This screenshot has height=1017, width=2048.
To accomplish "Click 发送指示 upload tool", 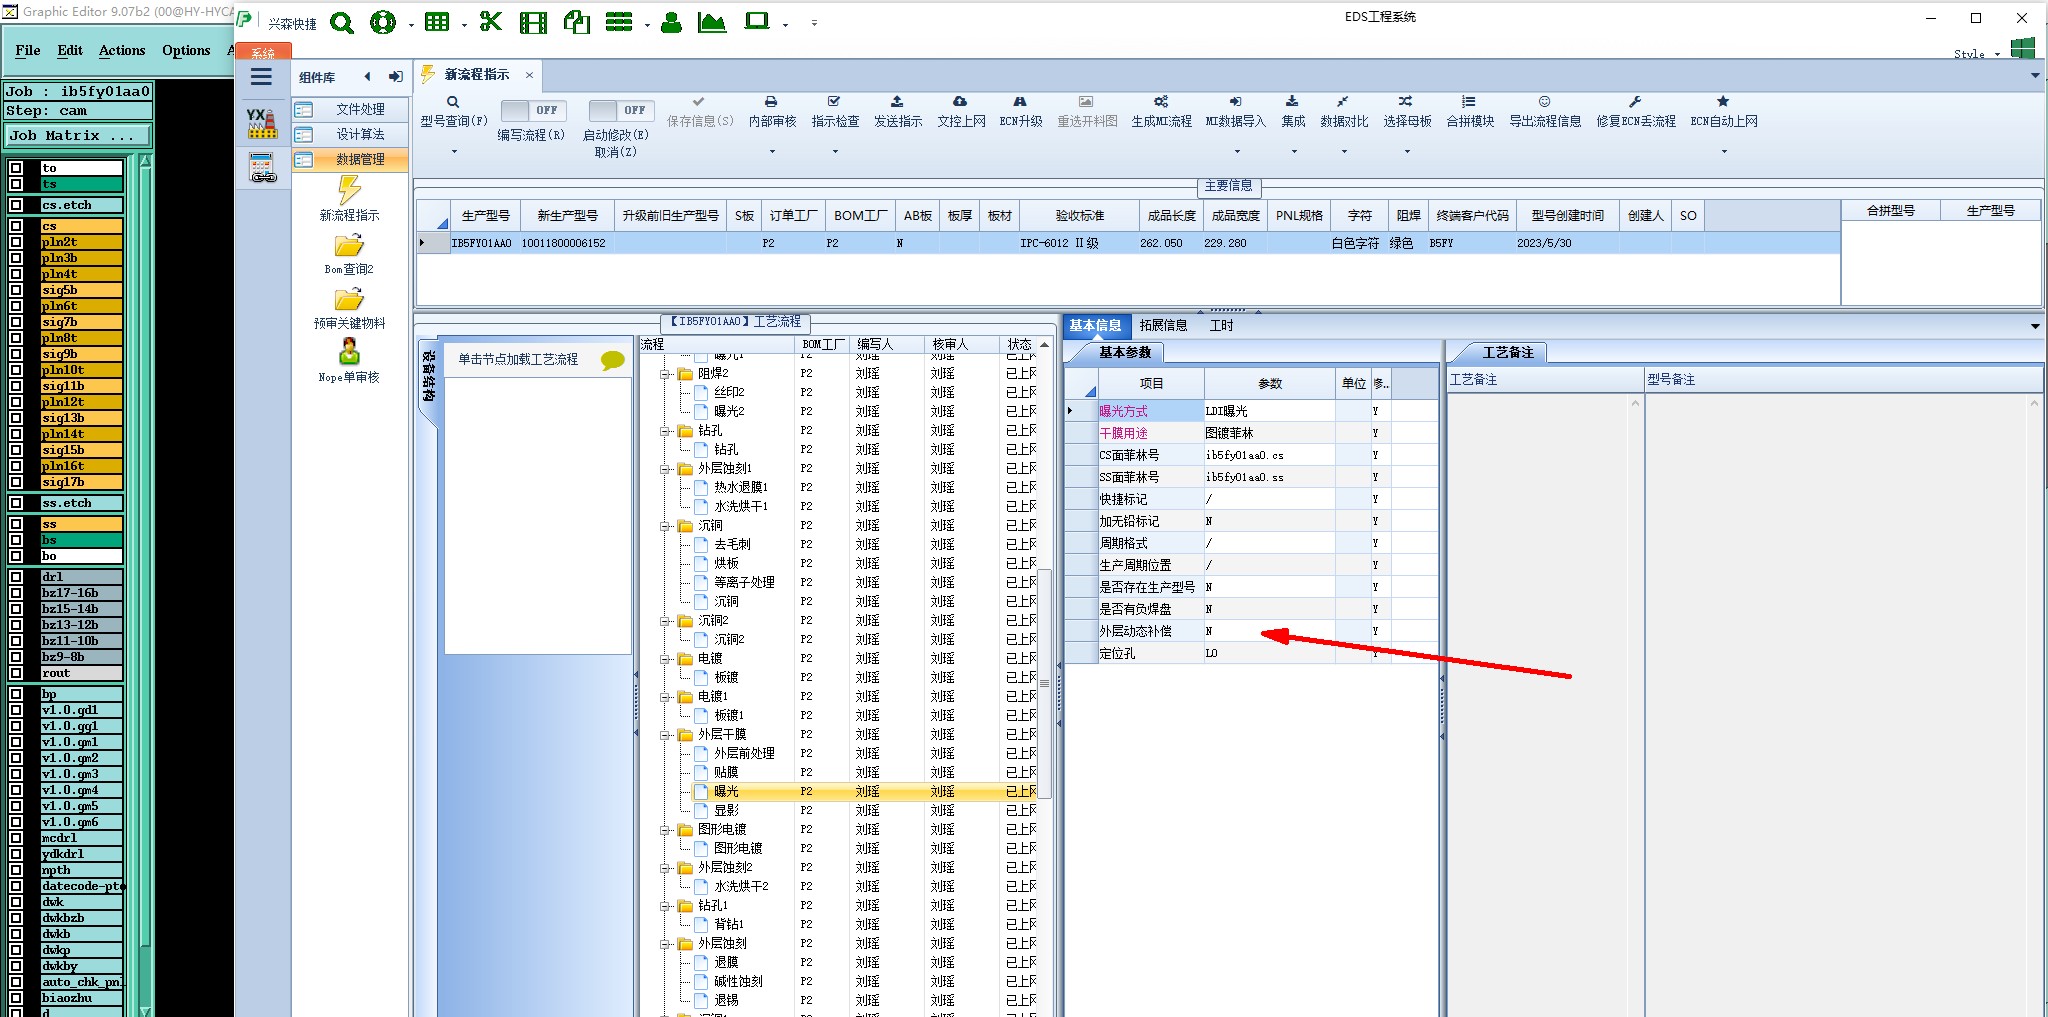I will pyautogui.click(x=898, y=111).
